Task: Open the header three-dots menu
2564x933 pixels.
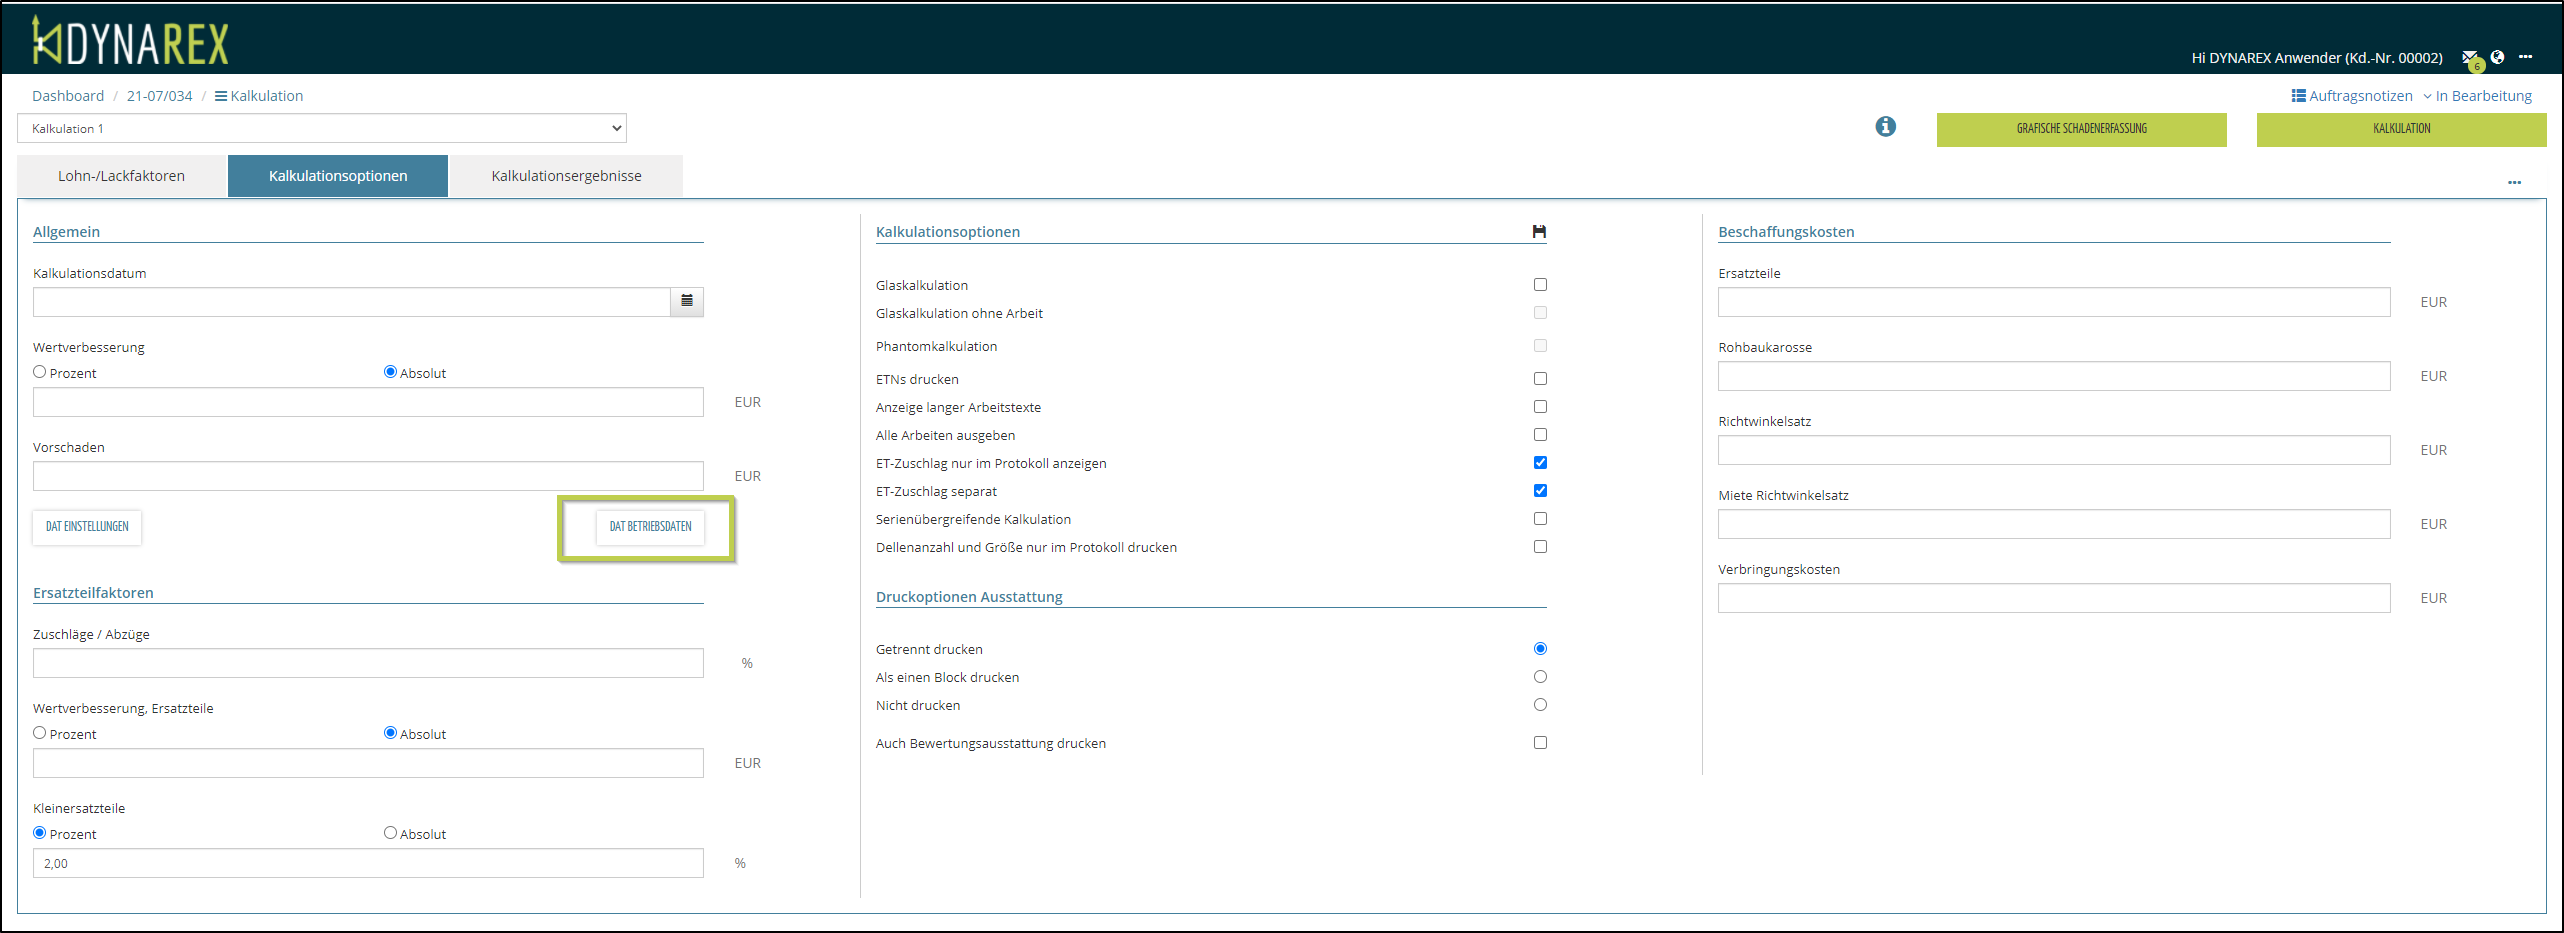Action: tap(2525, 57)
